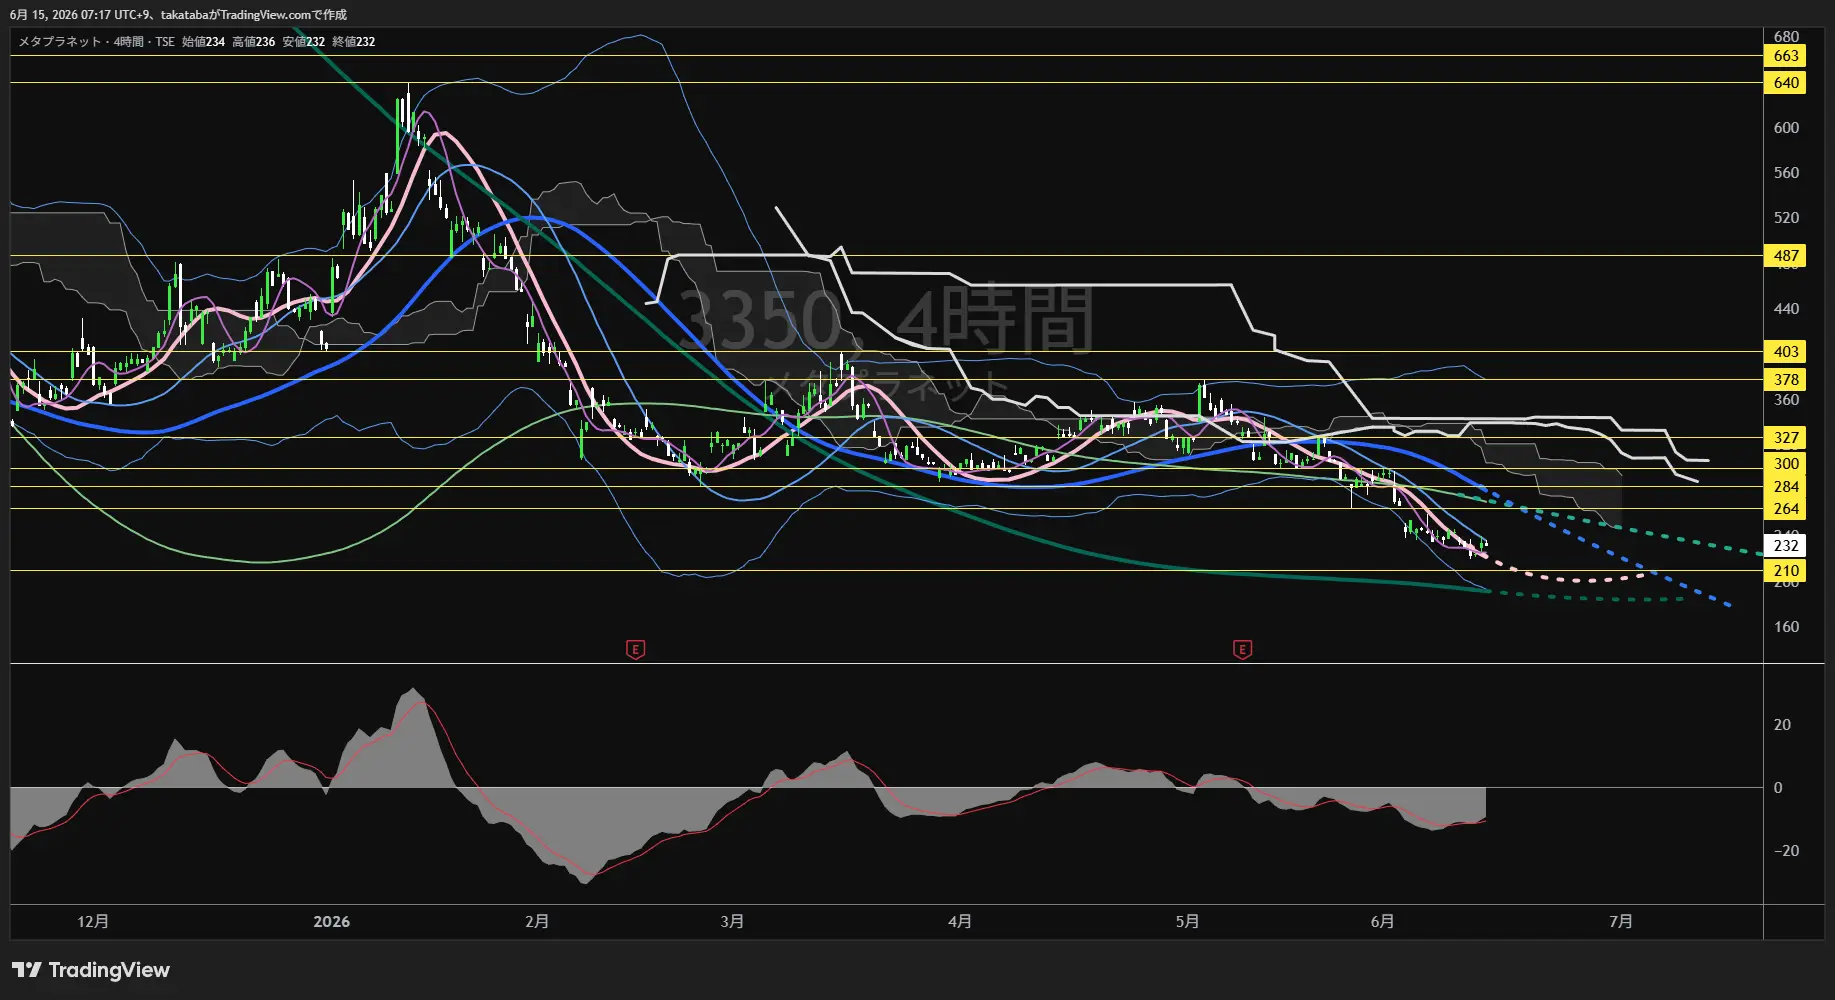The width and height of the screenshot is (1835, 1000).
Task: Click the 520 price axis tick
Action: [1786, 218]
